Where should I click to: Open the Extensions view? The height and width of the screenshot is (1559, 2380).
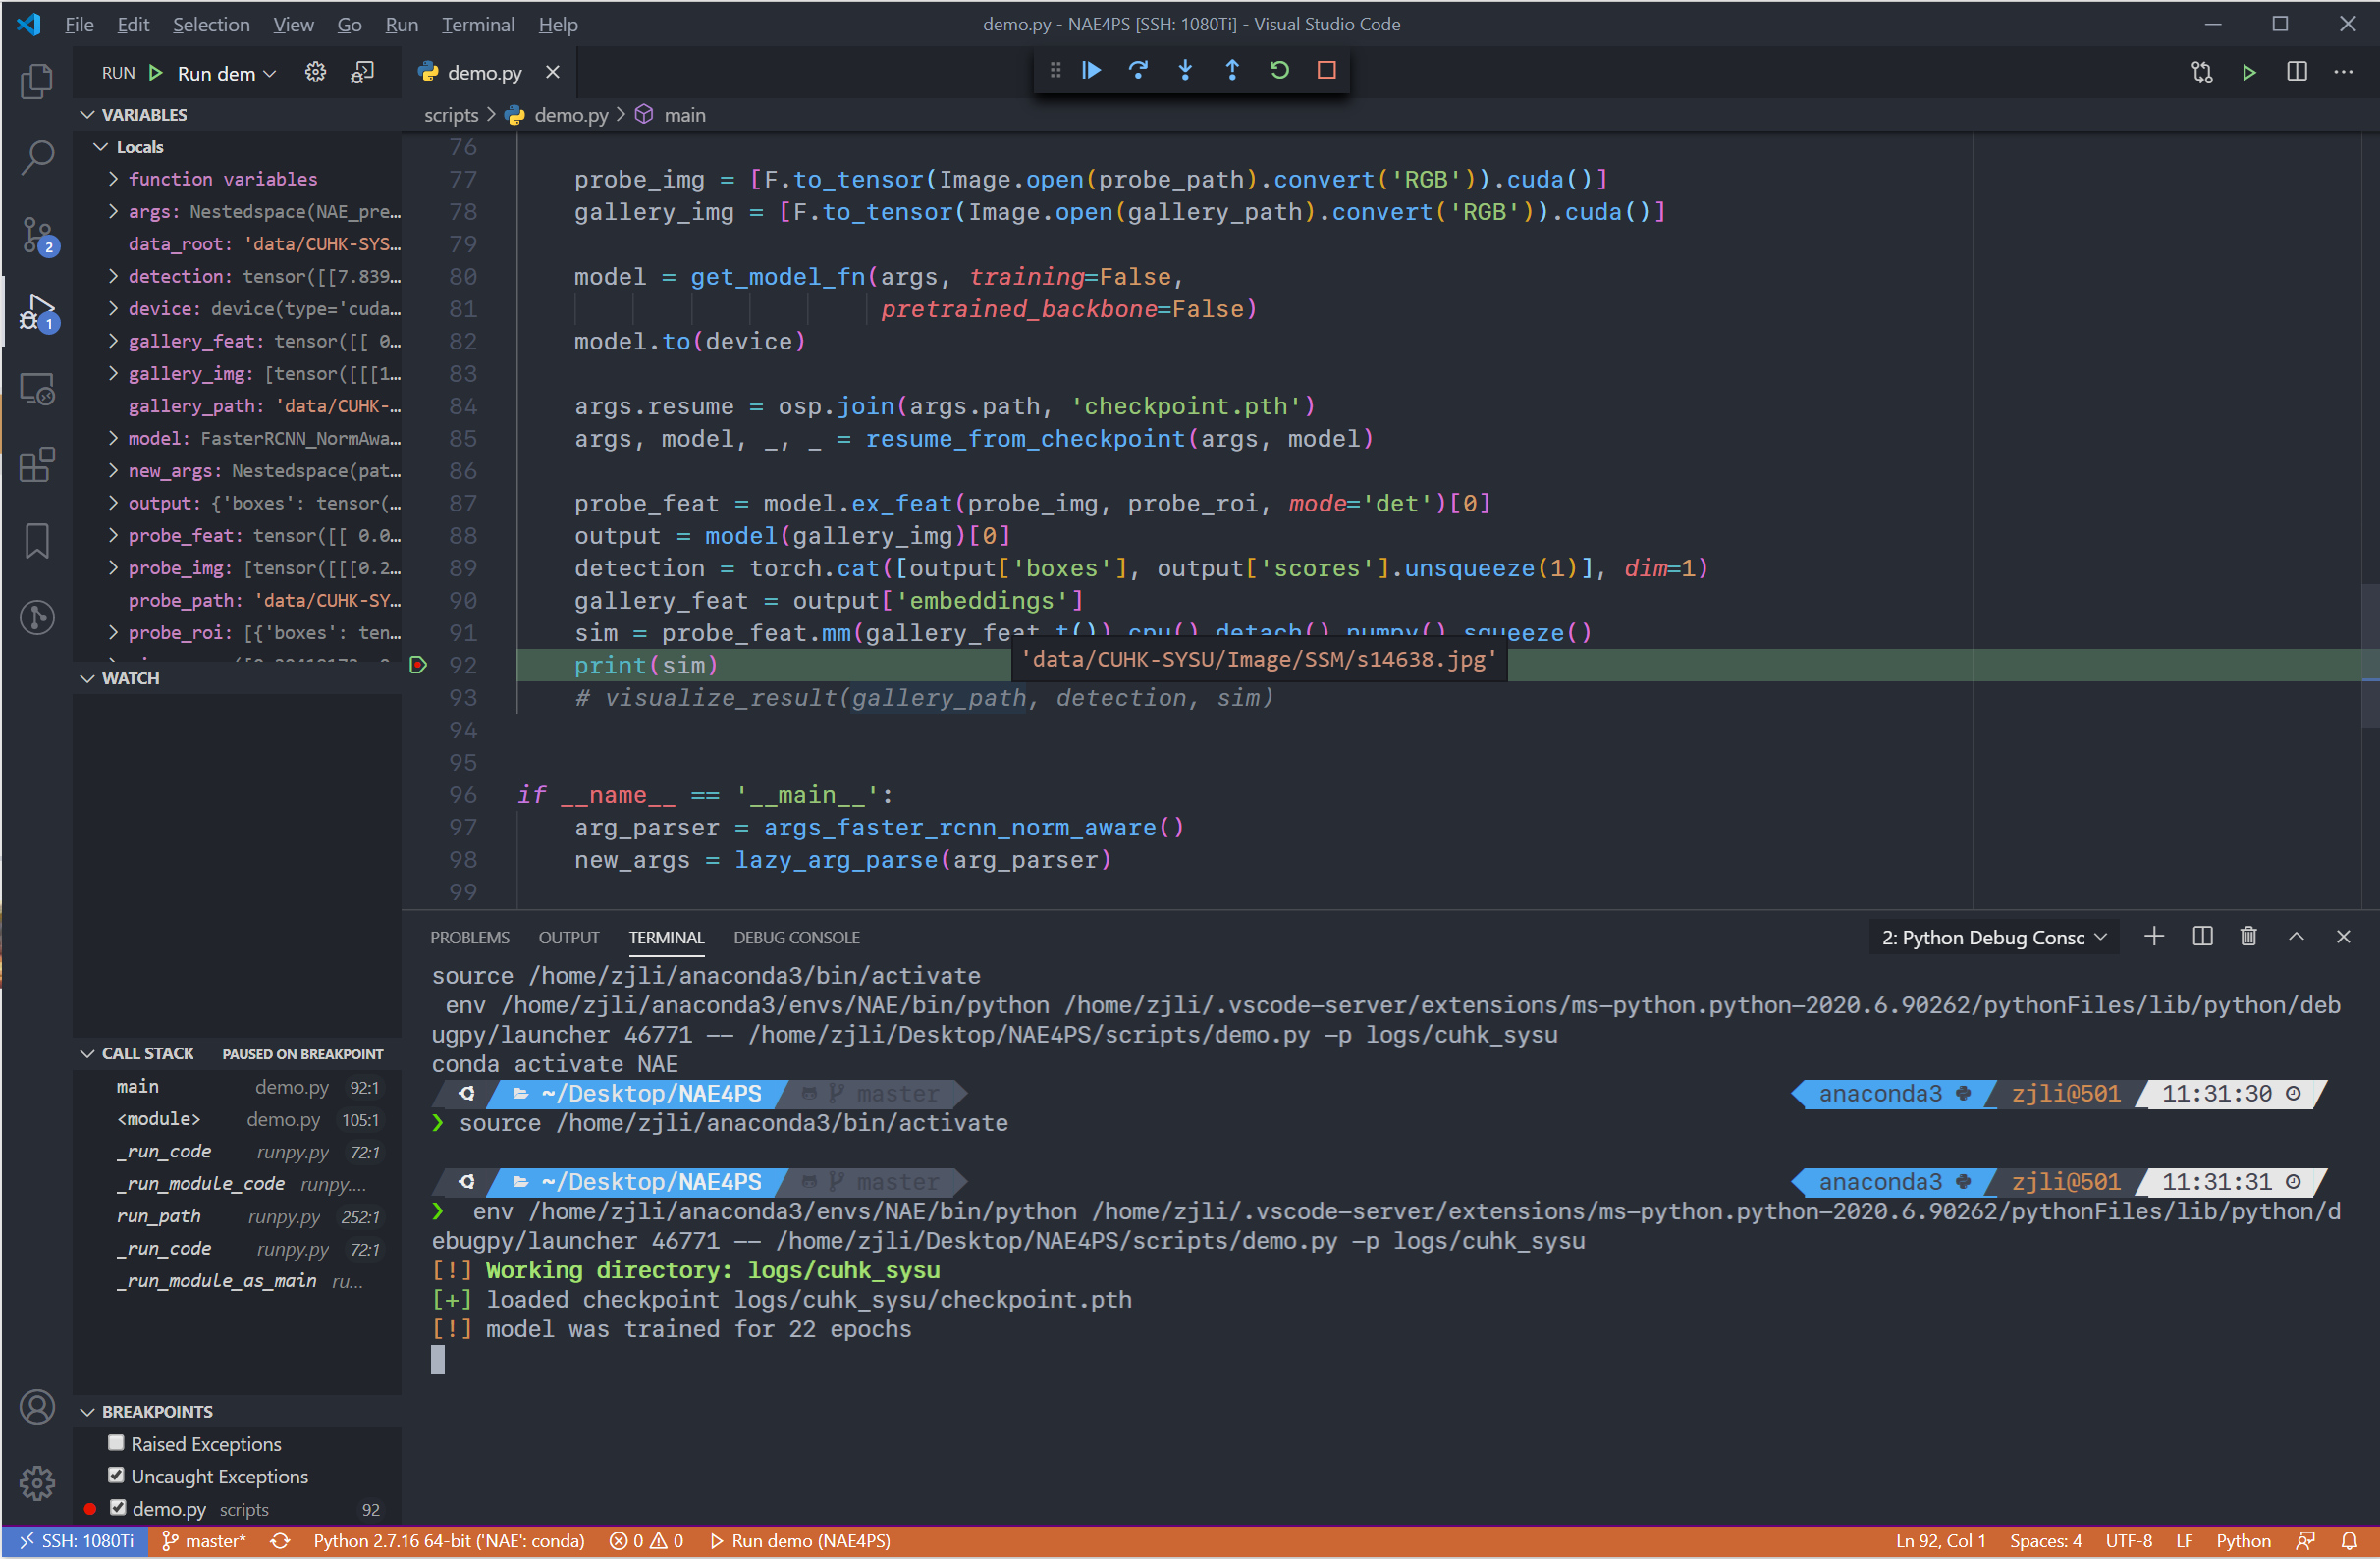coord(37,465)
